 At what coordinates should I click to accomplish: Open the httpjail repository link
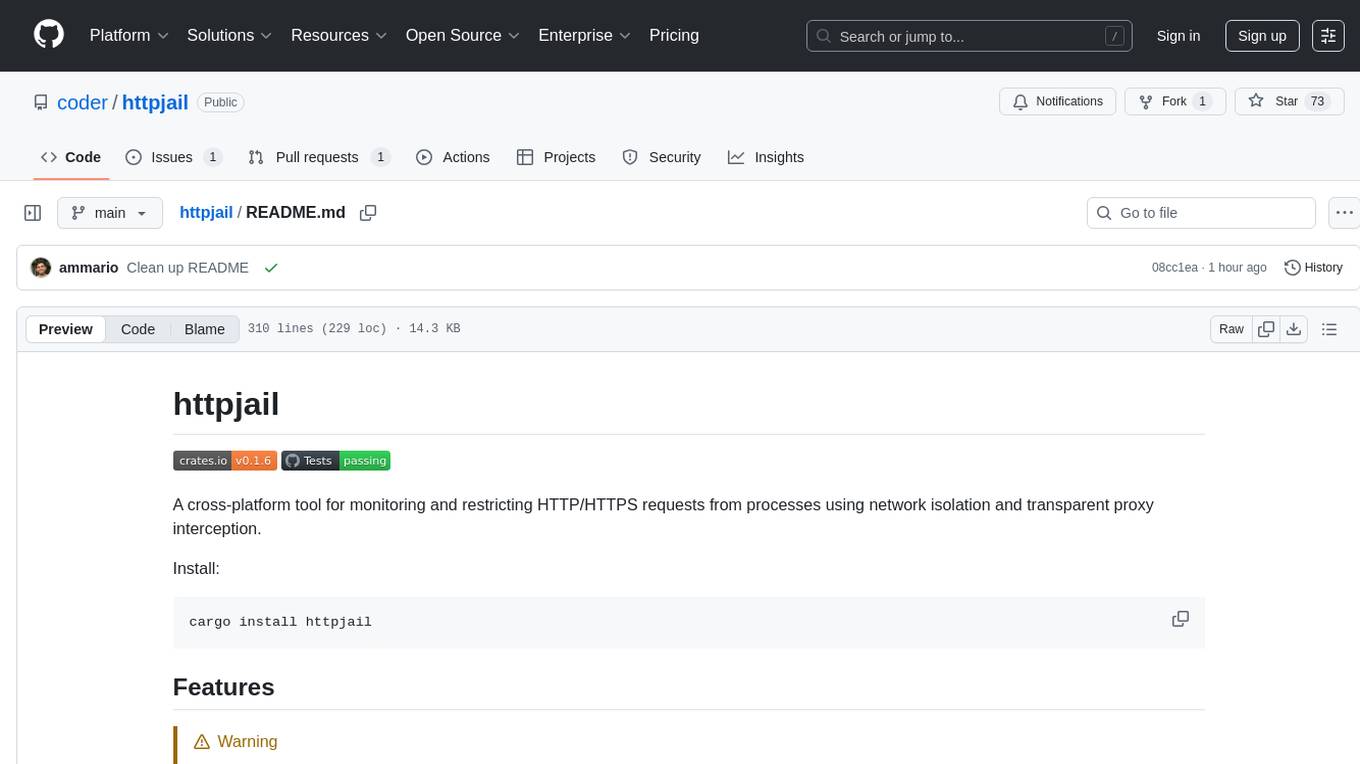point(155,102)
